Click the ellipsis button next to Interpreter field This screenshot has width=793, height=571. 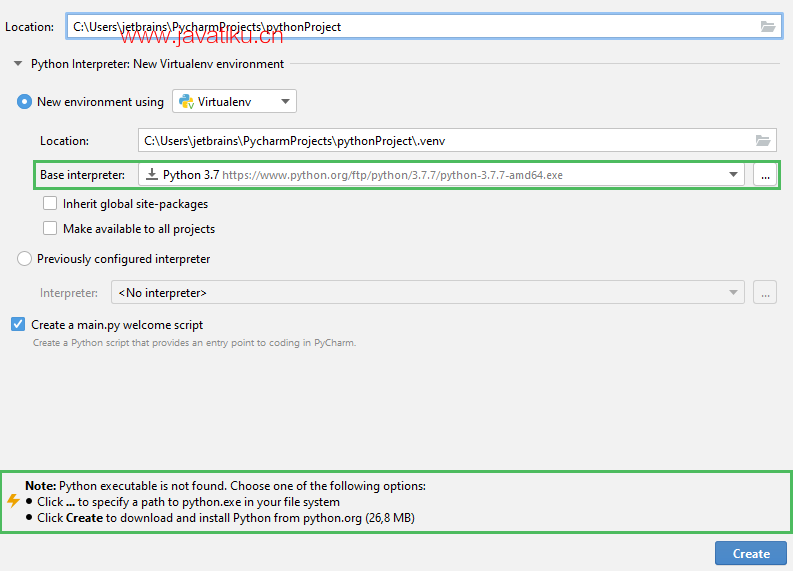point(765,292)
